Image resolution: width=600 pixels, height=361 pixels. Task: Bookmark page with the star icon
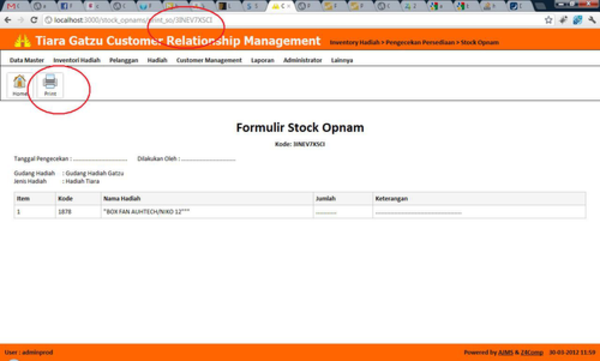548,20
